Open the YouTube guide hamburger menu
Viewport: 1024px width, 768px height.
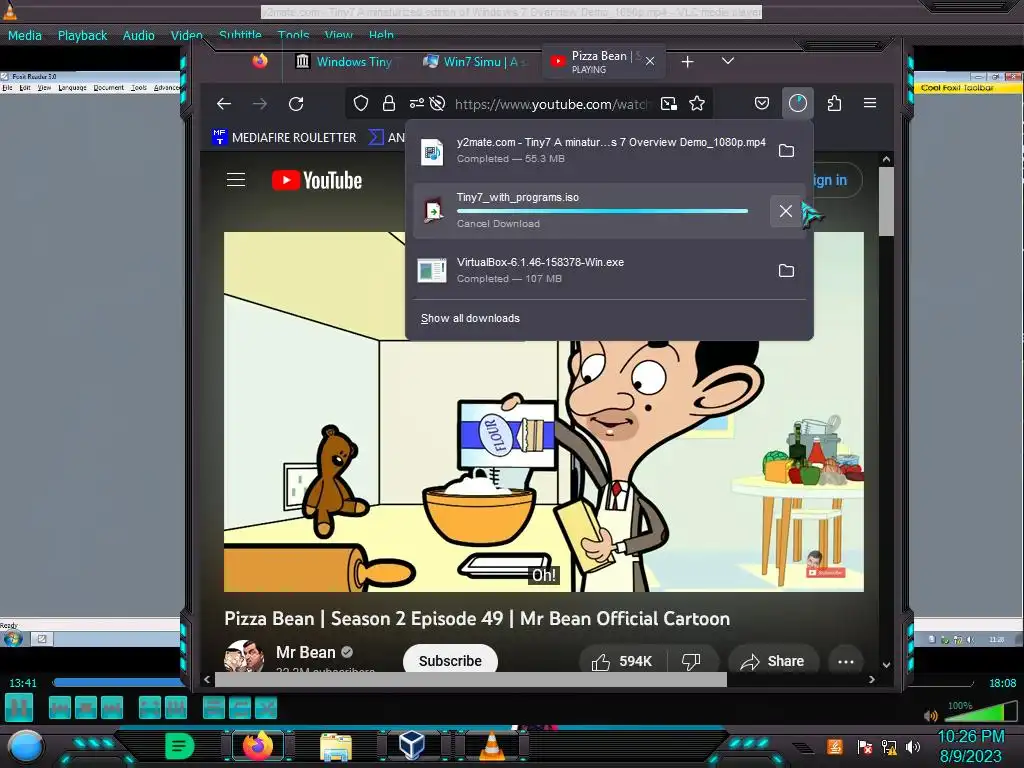236,180
